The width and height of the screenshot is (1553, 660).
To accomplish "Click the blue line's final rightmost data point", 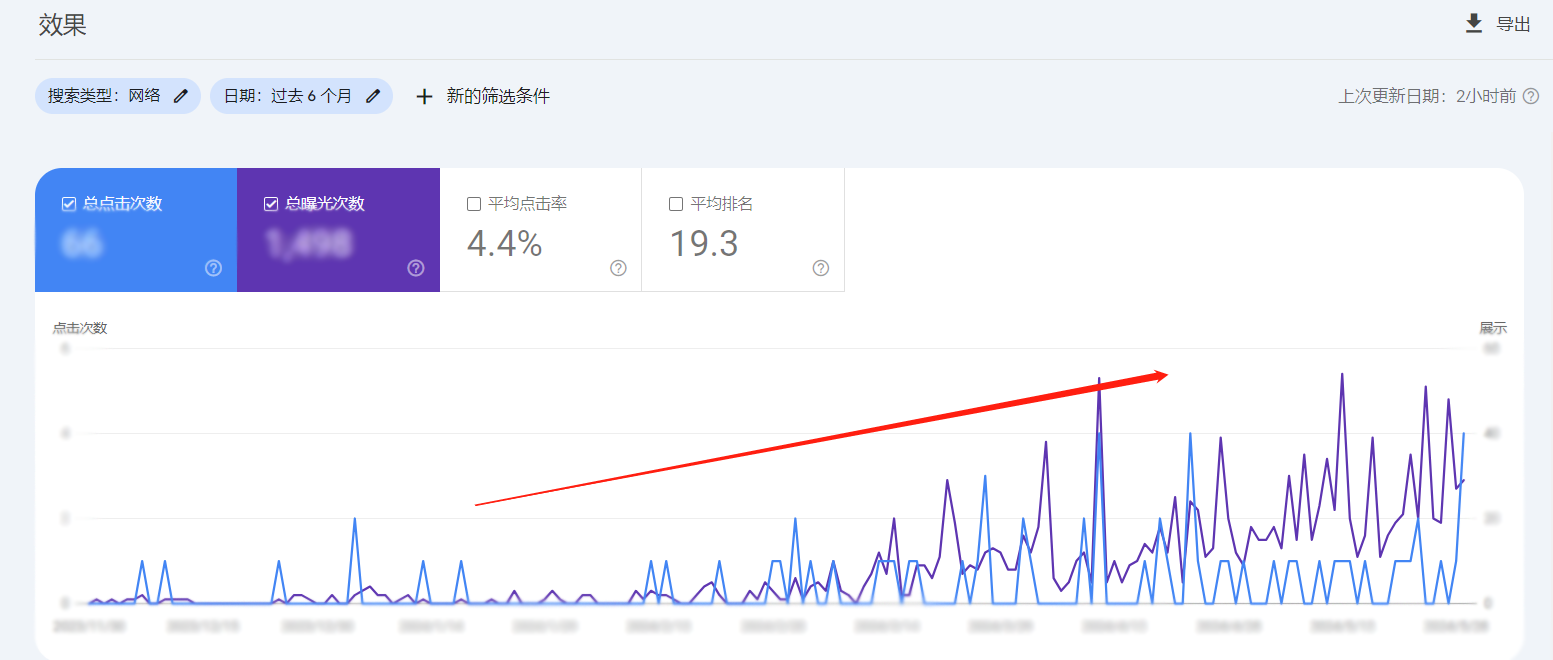I will (x=1464, y=434).
